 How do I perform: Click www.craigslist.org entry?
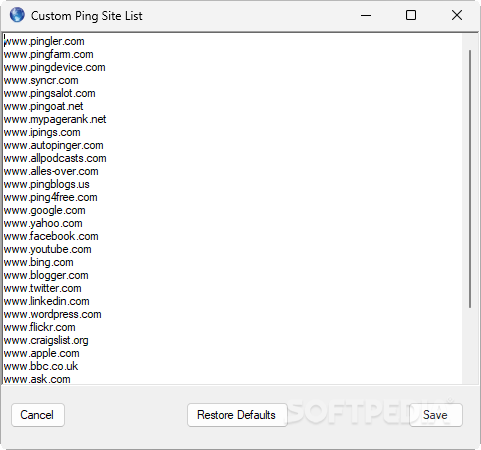pos(46,340)
